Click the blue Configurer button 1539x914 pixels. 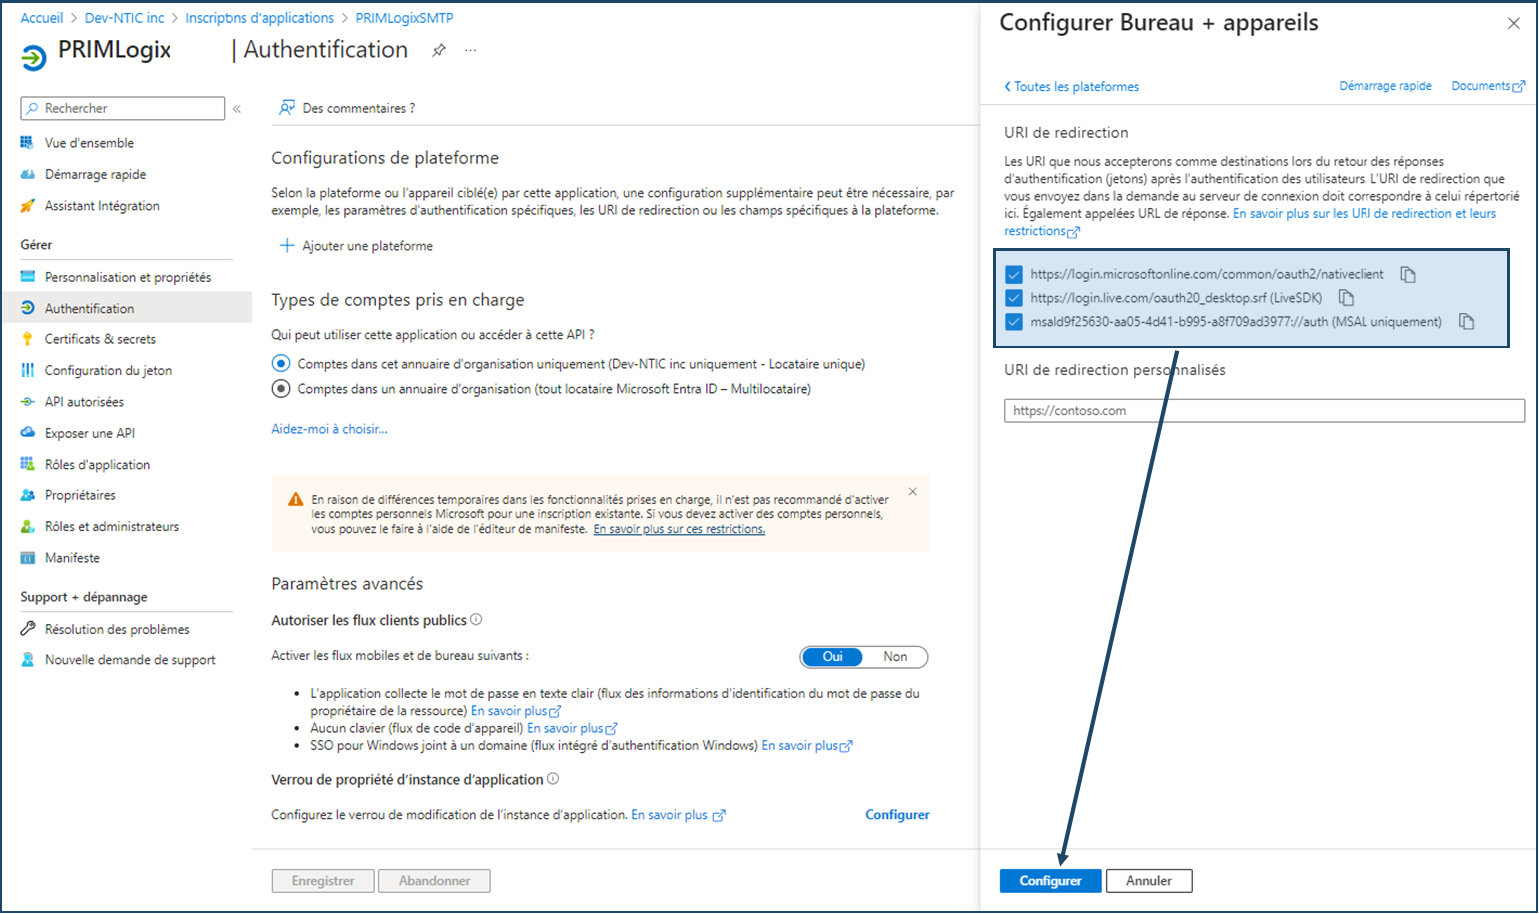click(1050, 881)
